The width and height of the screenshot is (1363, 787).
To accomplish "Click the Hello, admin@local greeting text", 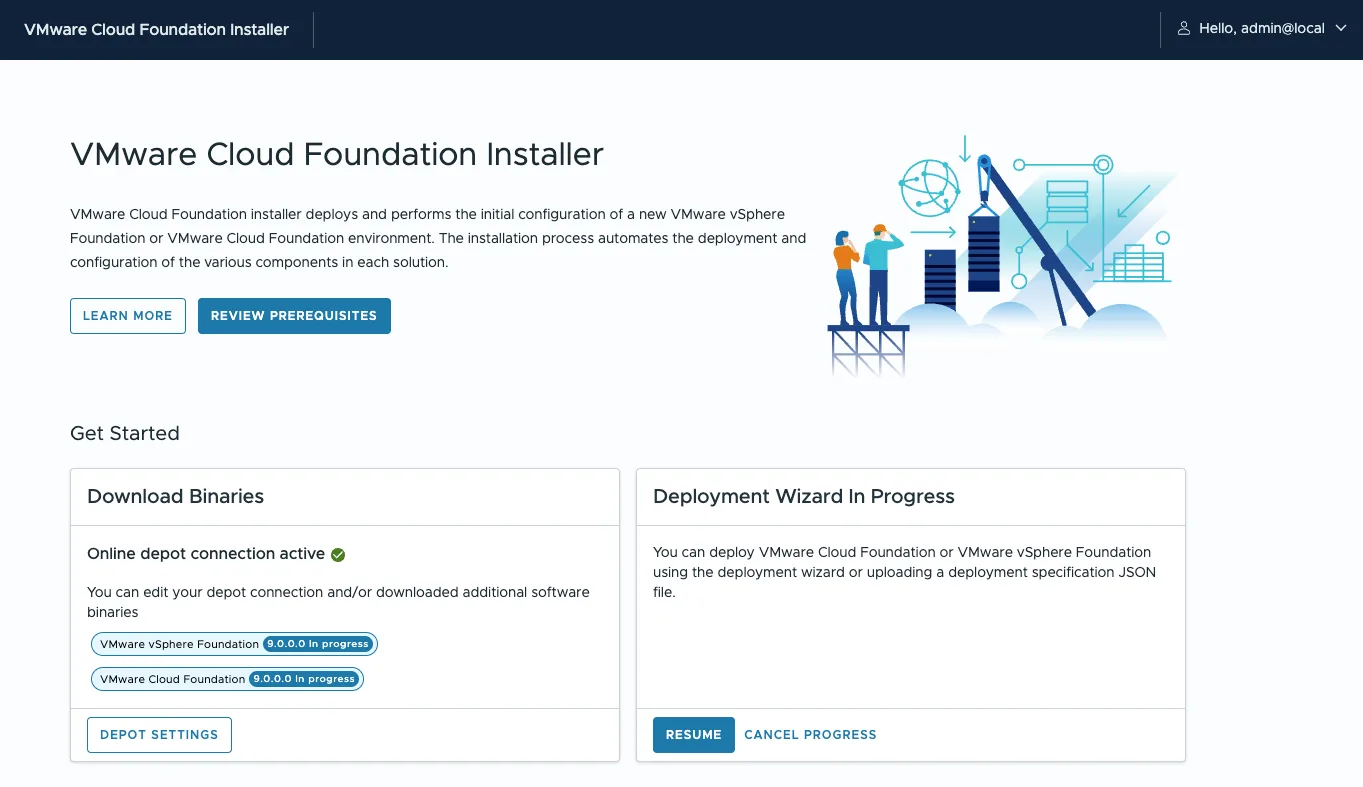I will tap(1262, 29).
